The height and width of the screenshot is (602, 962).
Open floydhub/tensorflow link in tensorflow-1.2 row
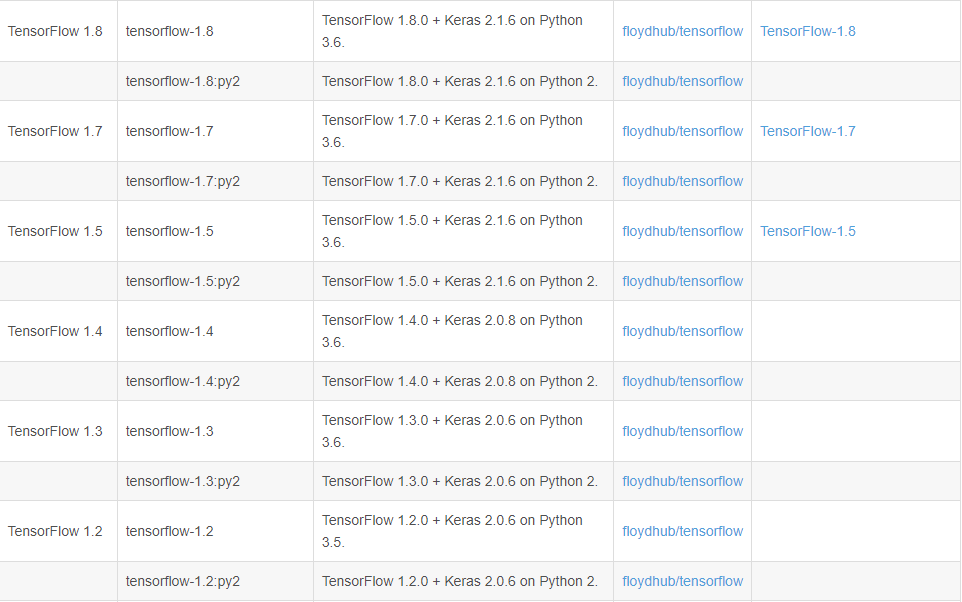click(x=682, y=531)
